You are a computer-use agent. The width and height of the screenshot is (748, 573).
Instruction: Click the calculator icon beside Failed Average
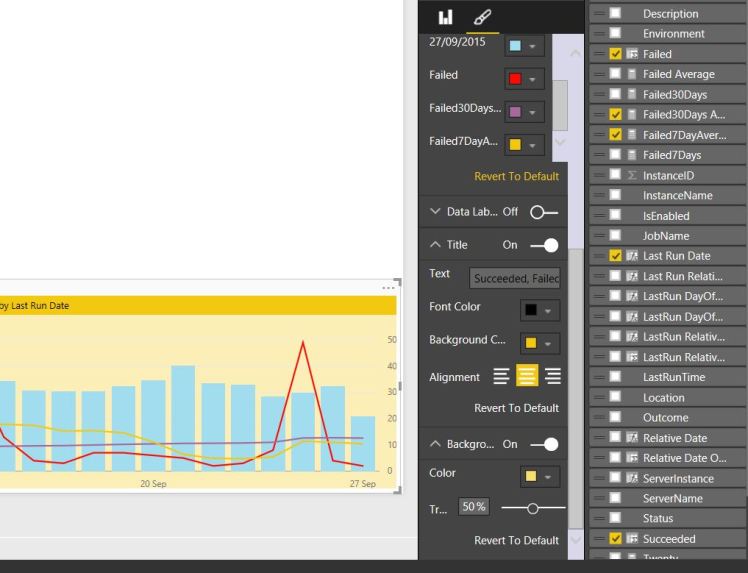click(631, 74)
